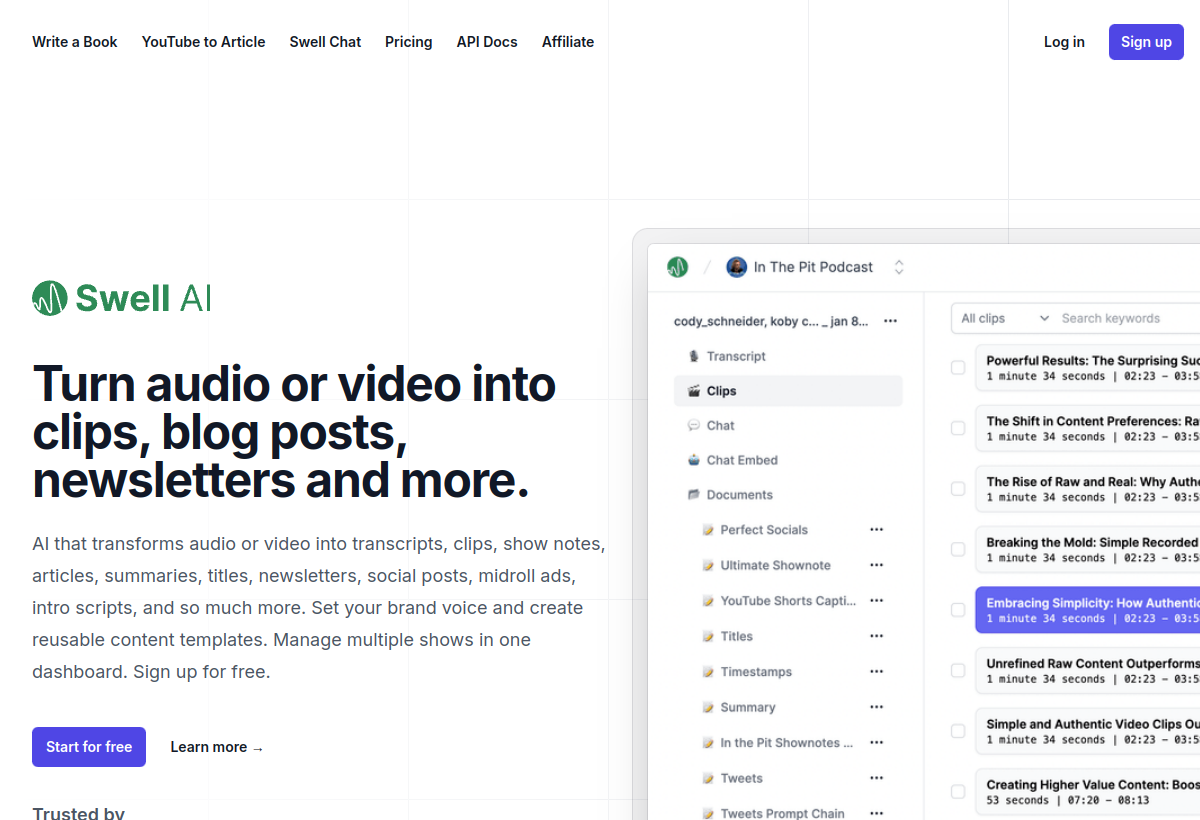
Task: Click the Perfect Socials memo icon
Action: 708,530
